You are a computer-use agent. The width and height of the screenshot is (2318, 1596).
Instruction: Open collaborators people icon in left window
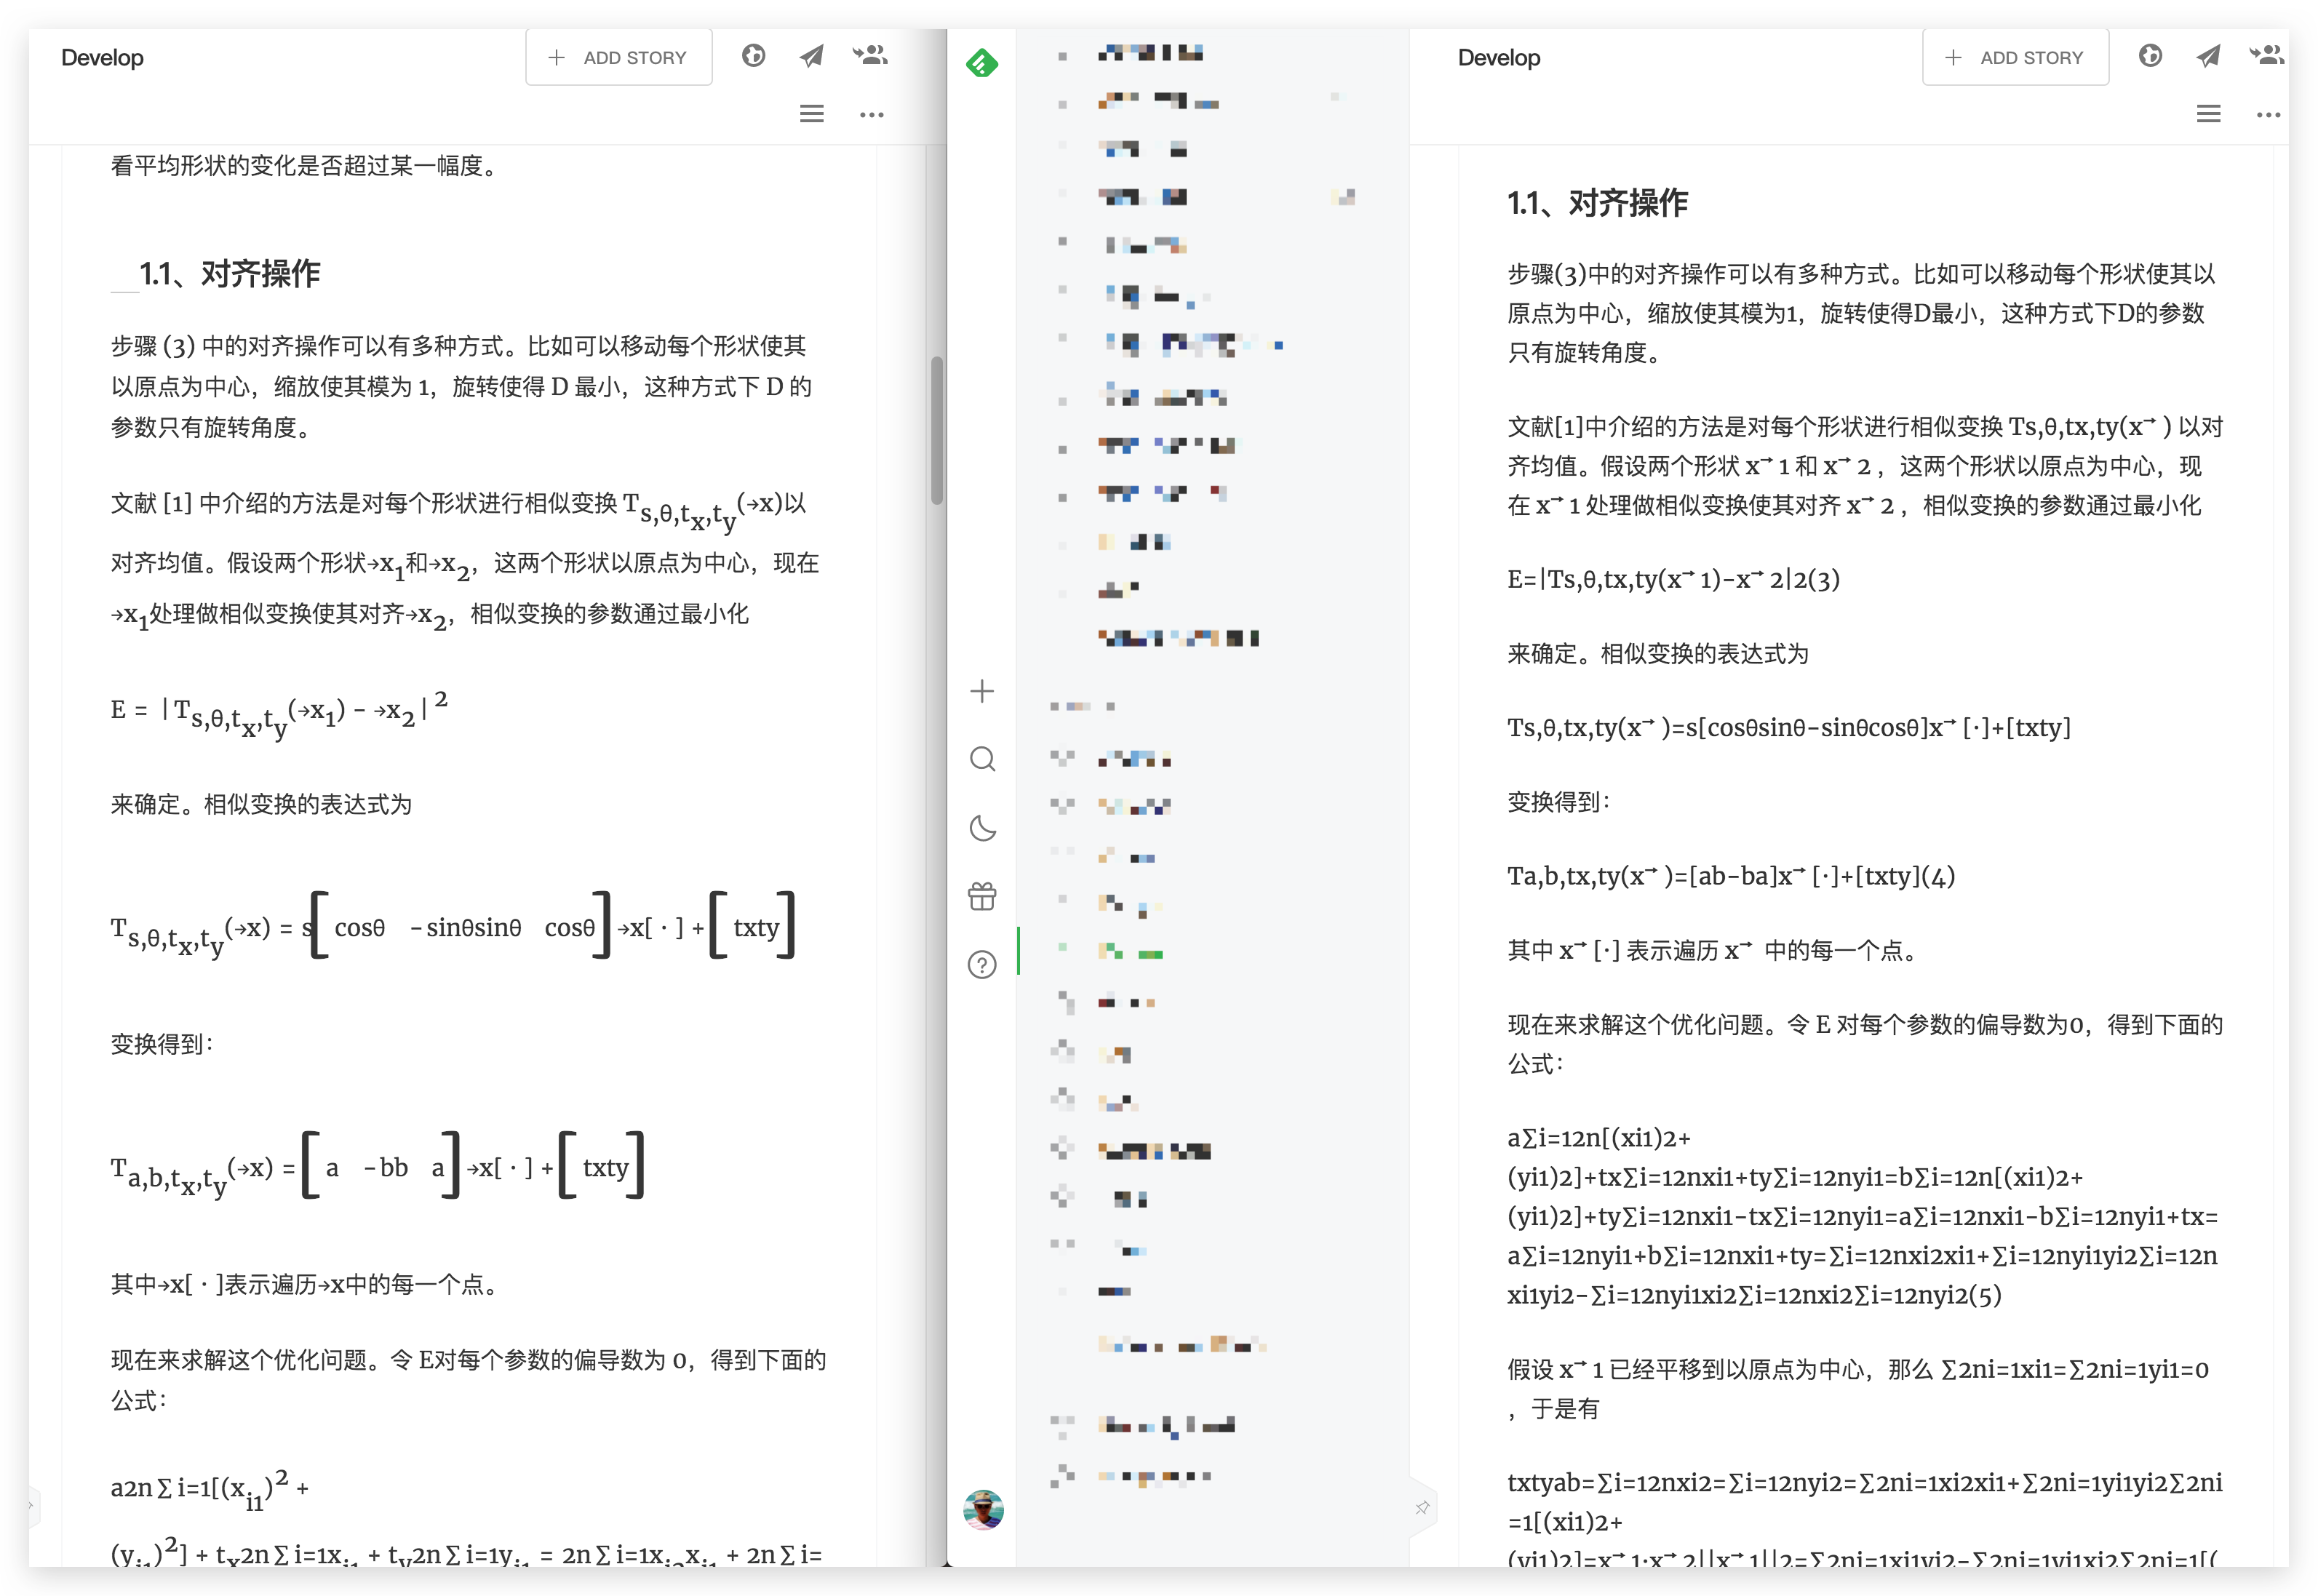870,56
